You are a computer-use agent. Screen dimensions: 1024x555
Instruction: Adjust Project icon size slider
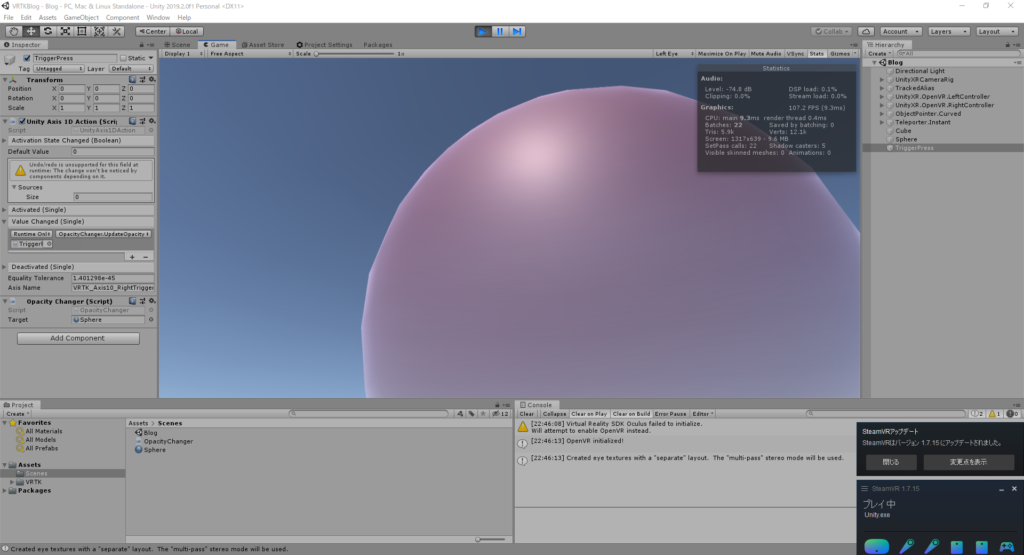490,539
